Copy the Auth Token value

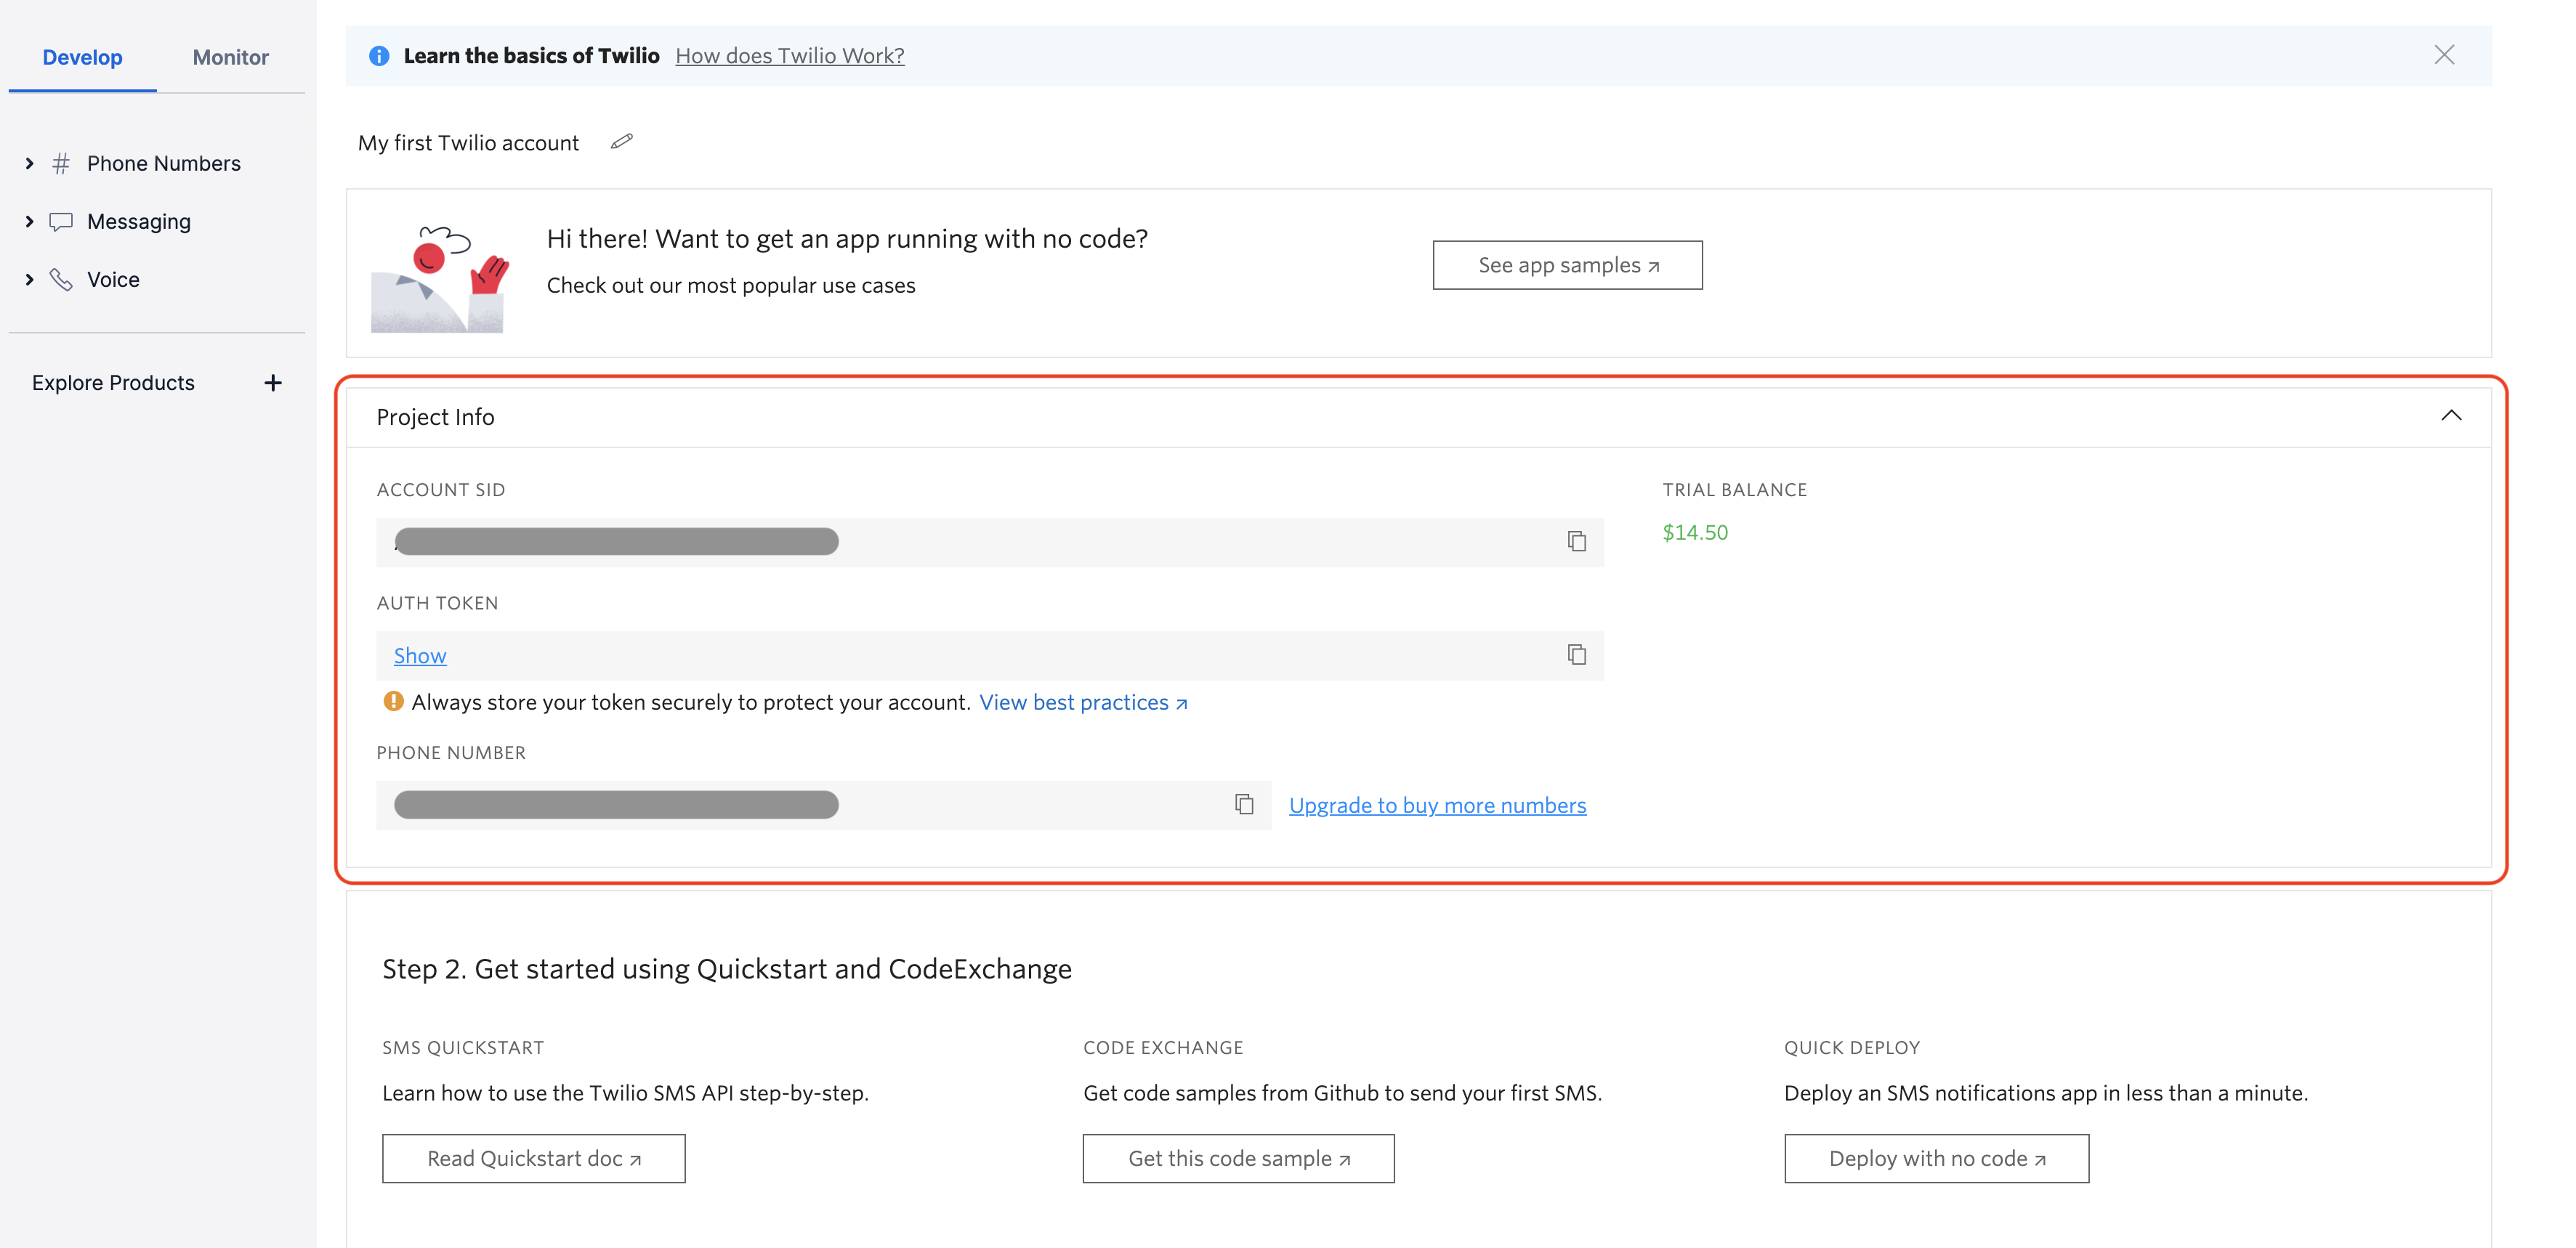pyautogui.click(x=1576, y=654)
